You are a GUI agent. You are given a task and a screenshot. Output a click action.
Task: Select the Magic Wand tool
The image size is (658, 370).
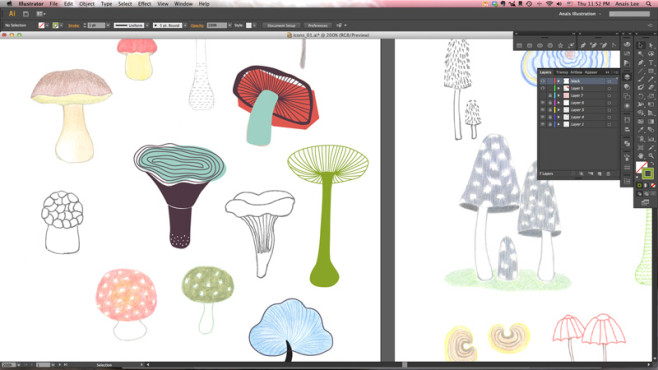pyautogui.click(x=641, y=54)
